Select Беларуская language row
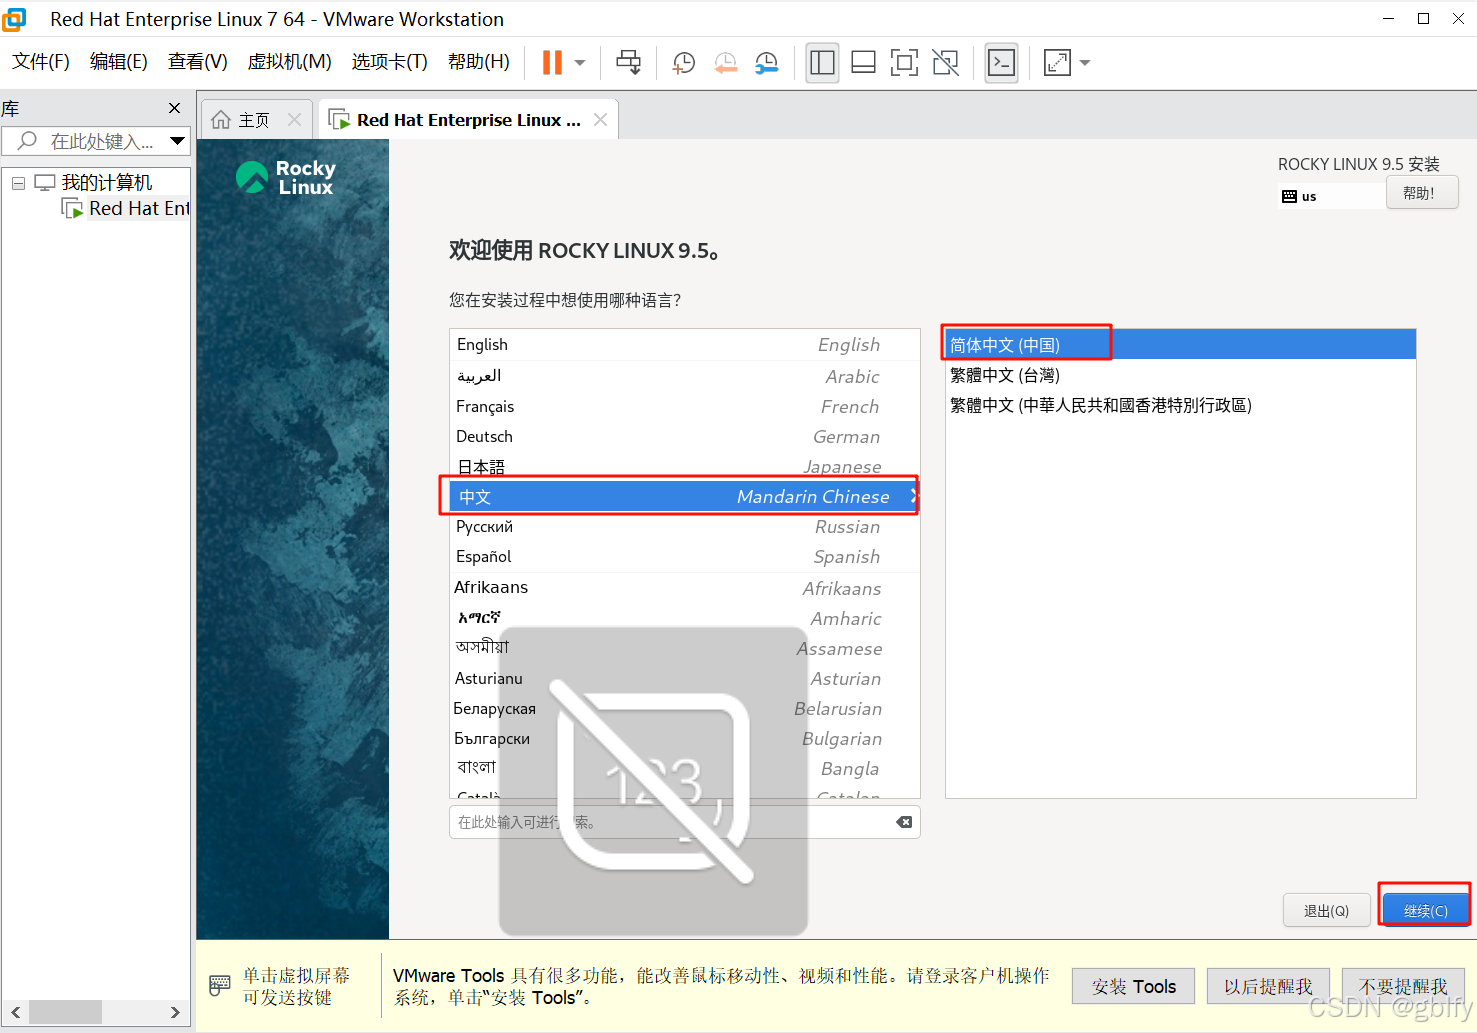The image size is (1477, 1033). [685, 708]
